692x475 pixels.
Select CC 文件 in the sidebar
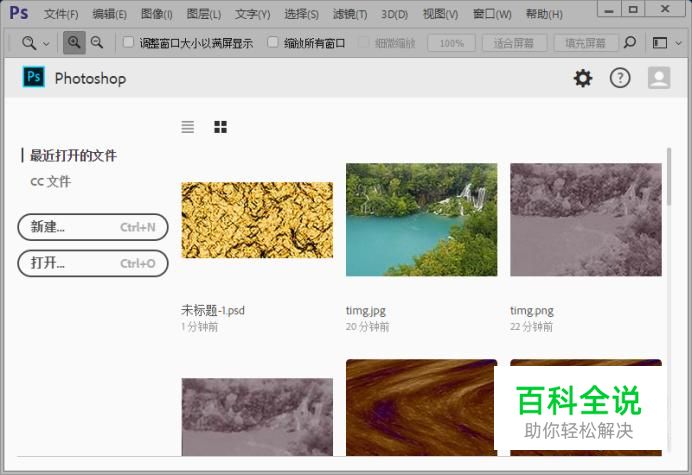(50, 181)
